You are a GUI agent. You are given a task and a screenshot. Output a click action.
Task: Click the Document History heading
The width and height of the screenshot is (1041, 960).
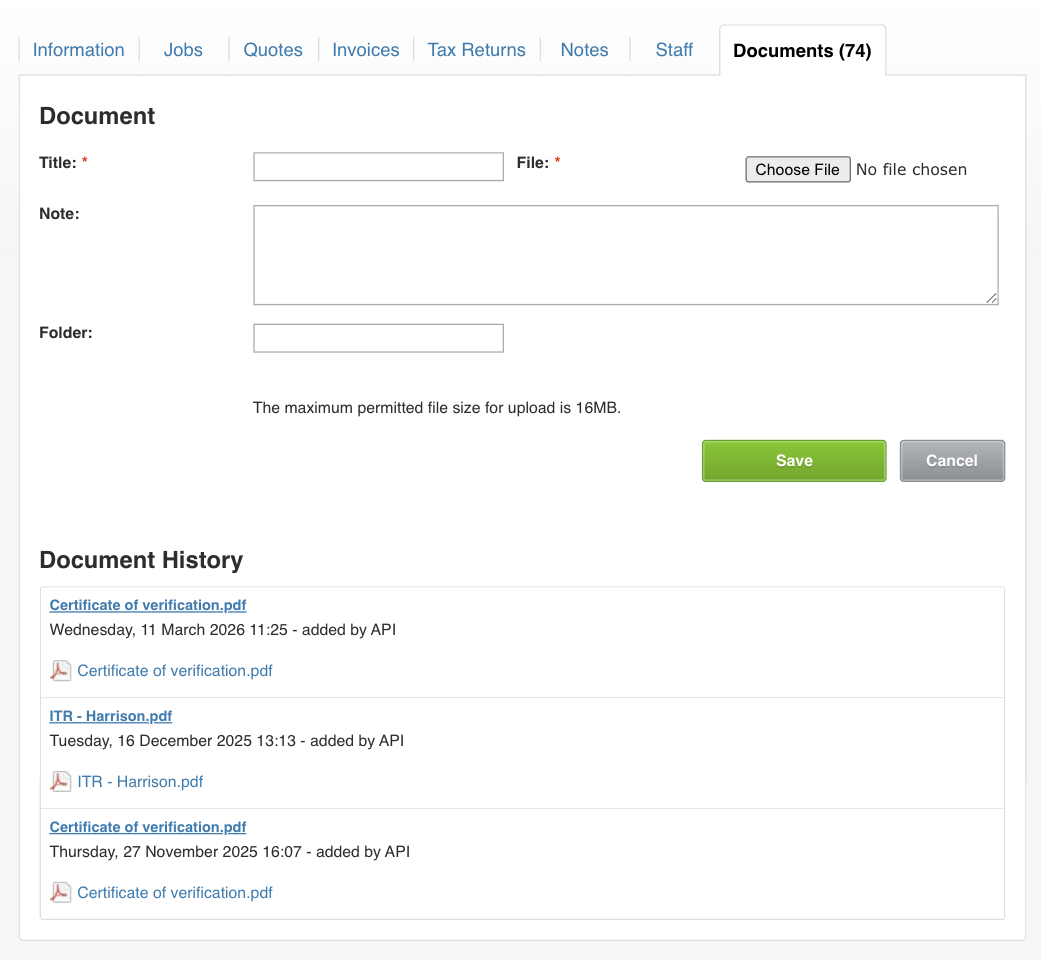tap(141, 560)
